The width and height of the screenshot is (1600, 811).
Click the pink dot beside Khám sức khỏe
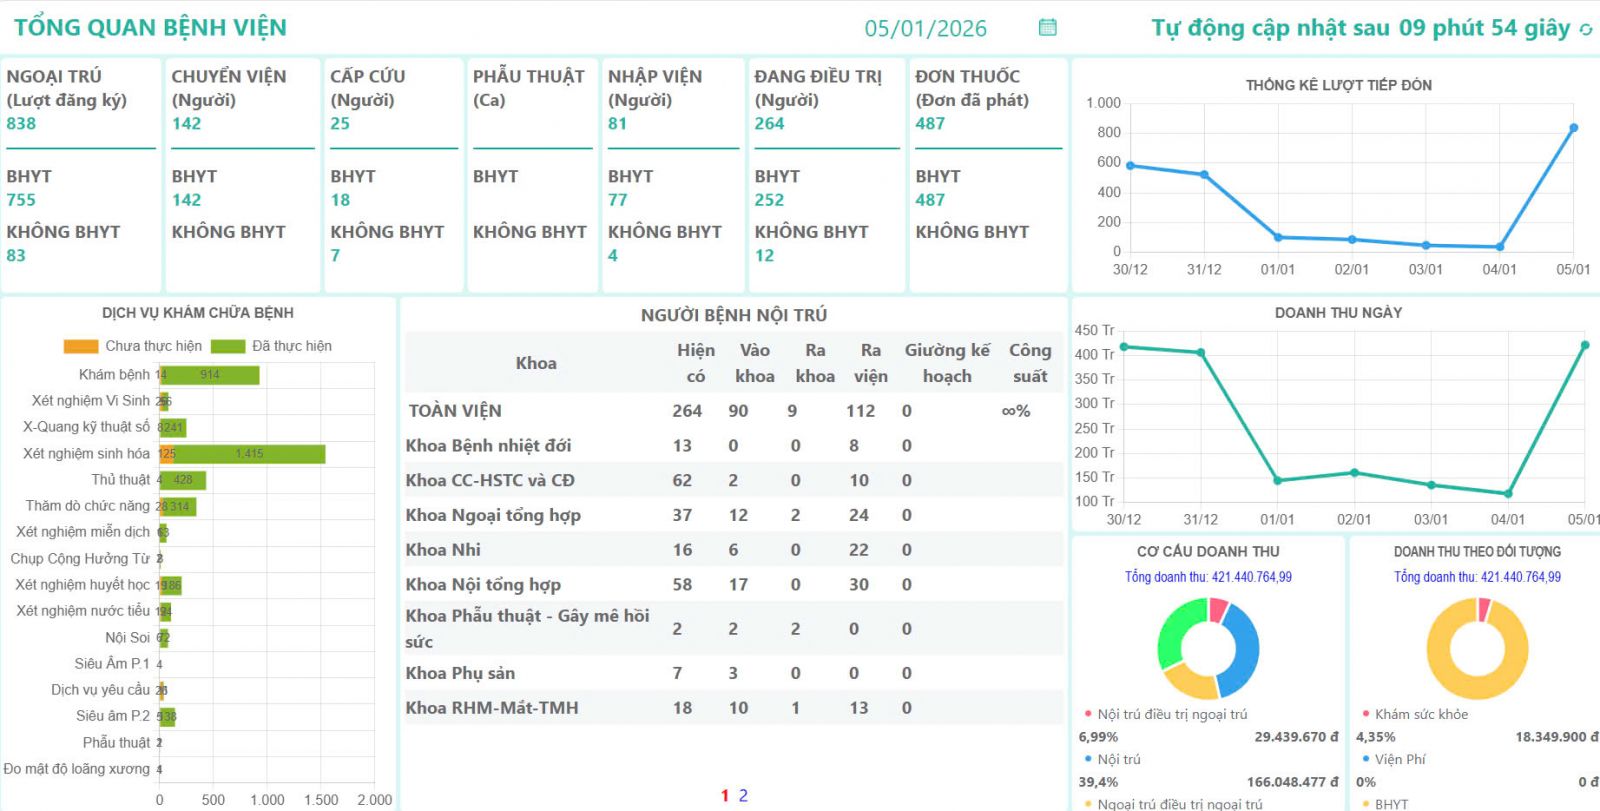pos(1366,714)
